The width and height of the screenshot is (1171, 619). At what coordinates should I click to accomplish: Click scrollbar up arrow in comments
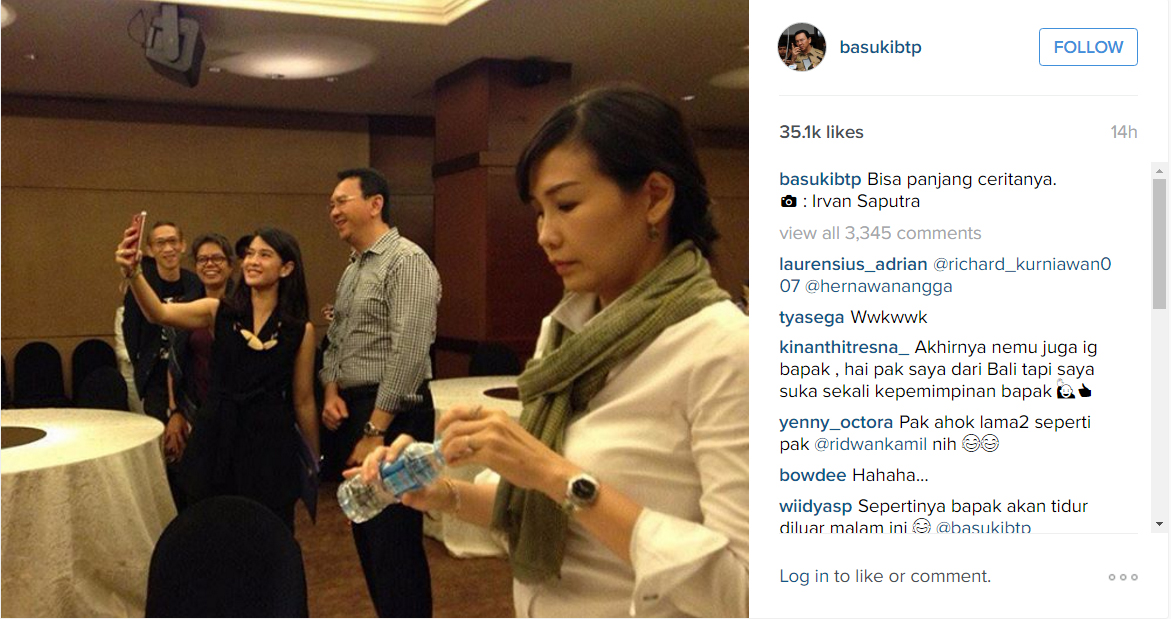pyautogui.click(x=1159, y=171)
